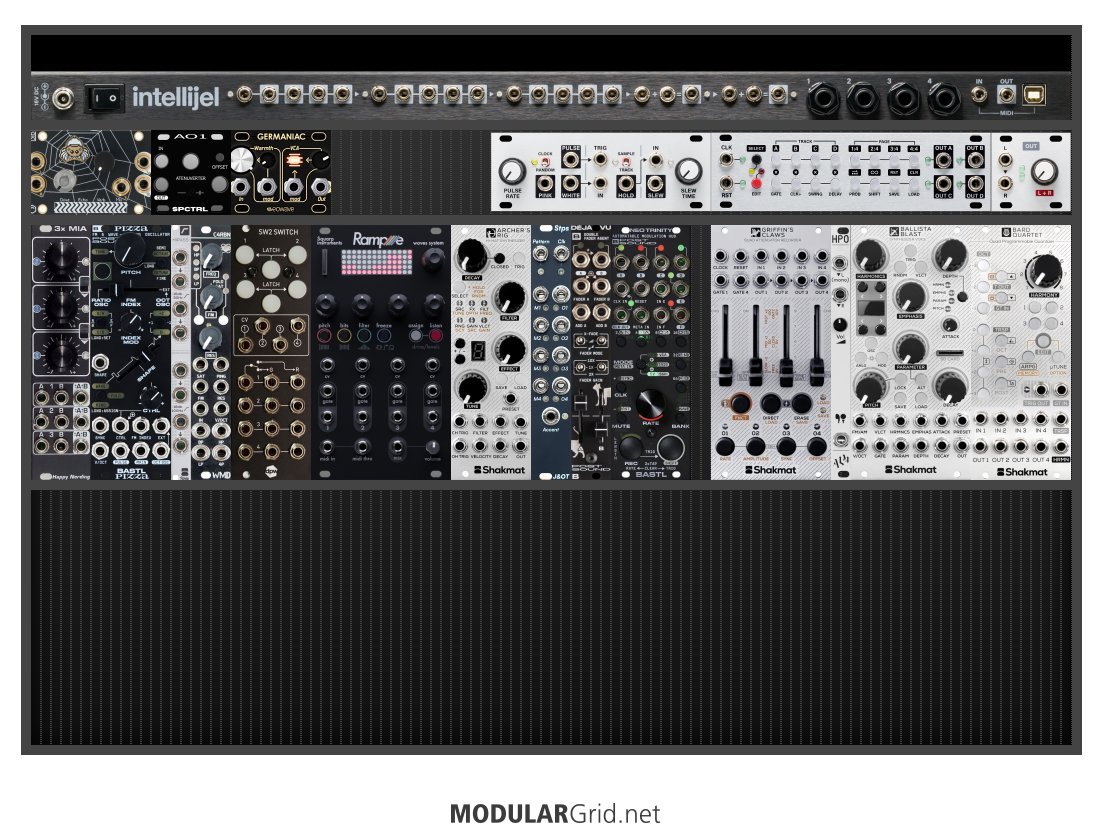Turn the top knob on 3x MIA
Screen dimensions: 1112x835
[60, 258]
